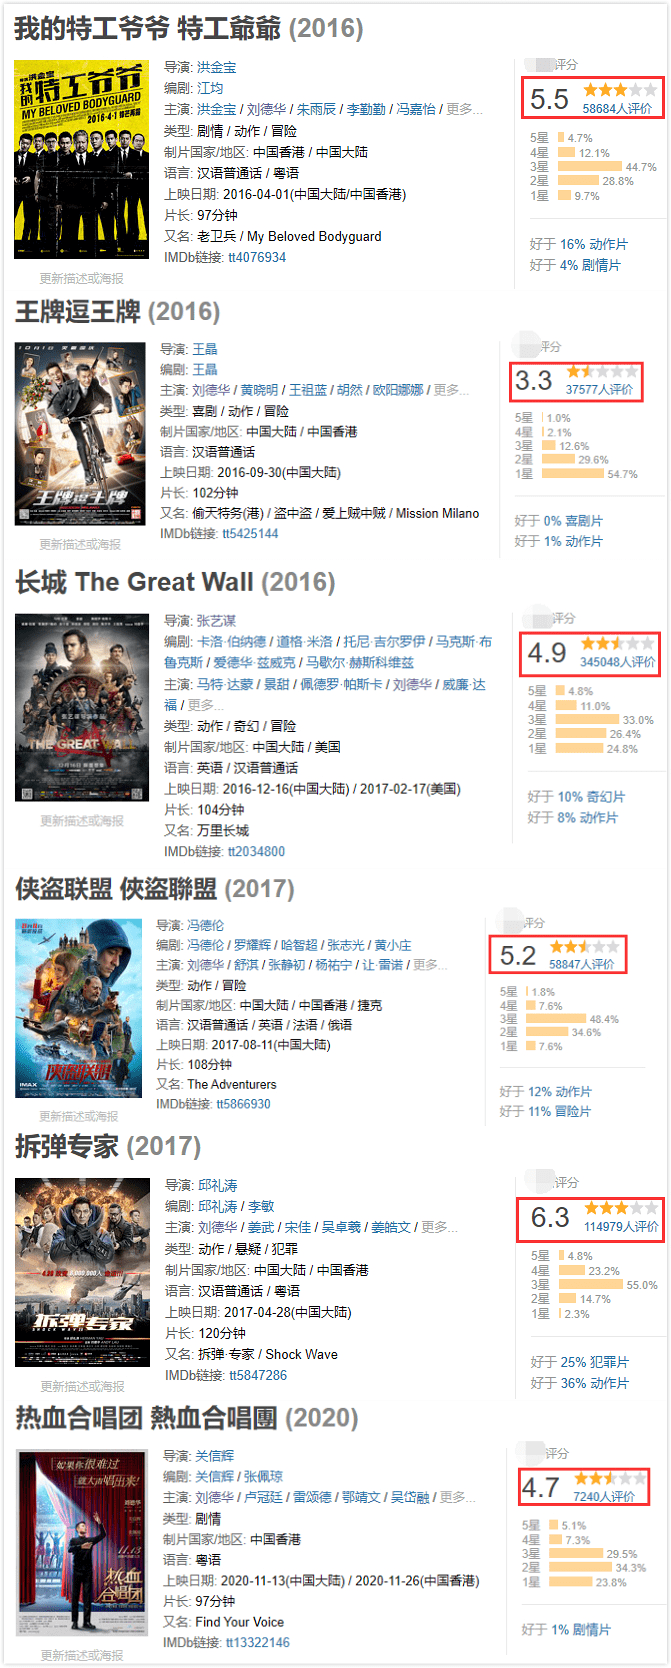Expand 更多 cast list for 热血合唱团
Screen dimensions: 671x1668
[x=452, y=1497]
